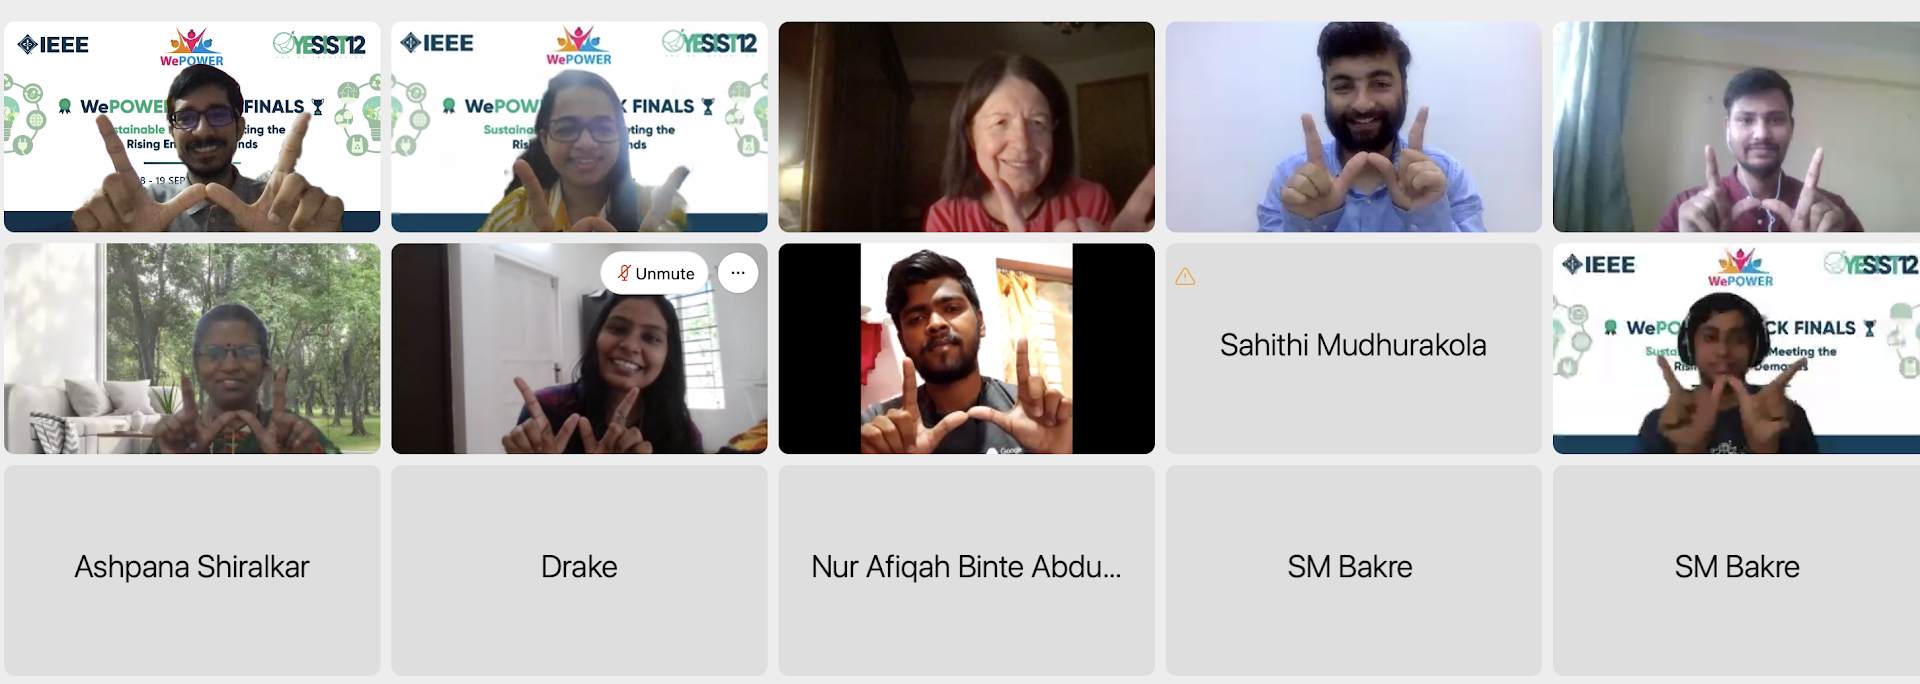This screenshot has width=1920, height=684.
Task: Select the first SM Bakre tile
Action: [x=1353, y=570]
